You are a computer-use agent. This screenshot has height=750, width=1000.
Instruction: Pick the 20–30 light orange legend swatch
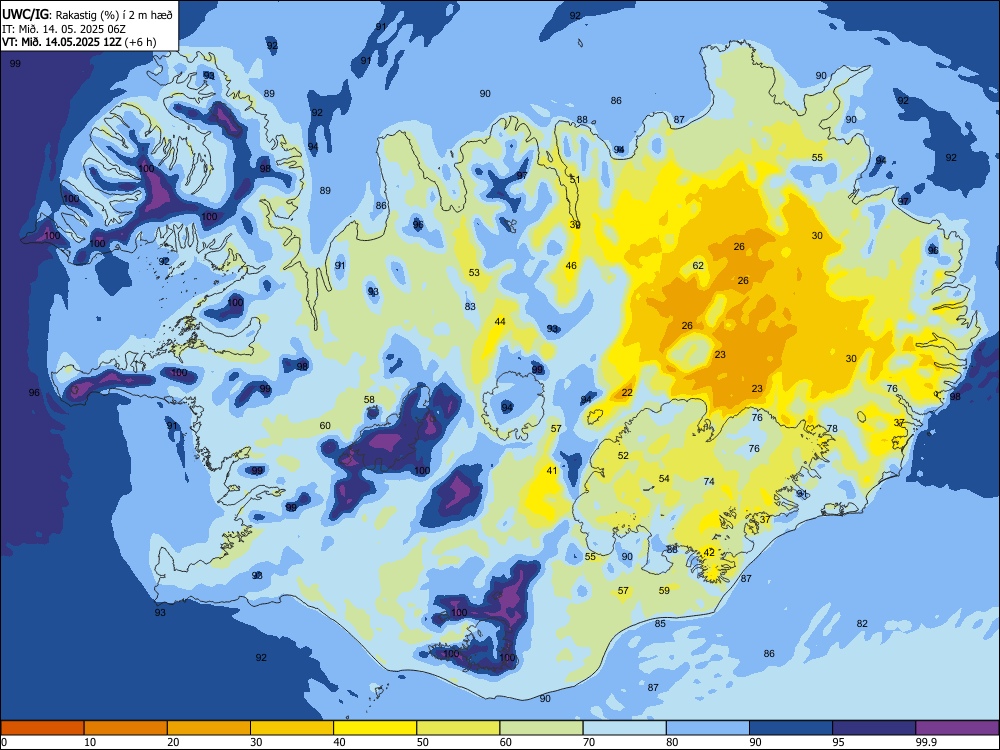coord(209,728)
